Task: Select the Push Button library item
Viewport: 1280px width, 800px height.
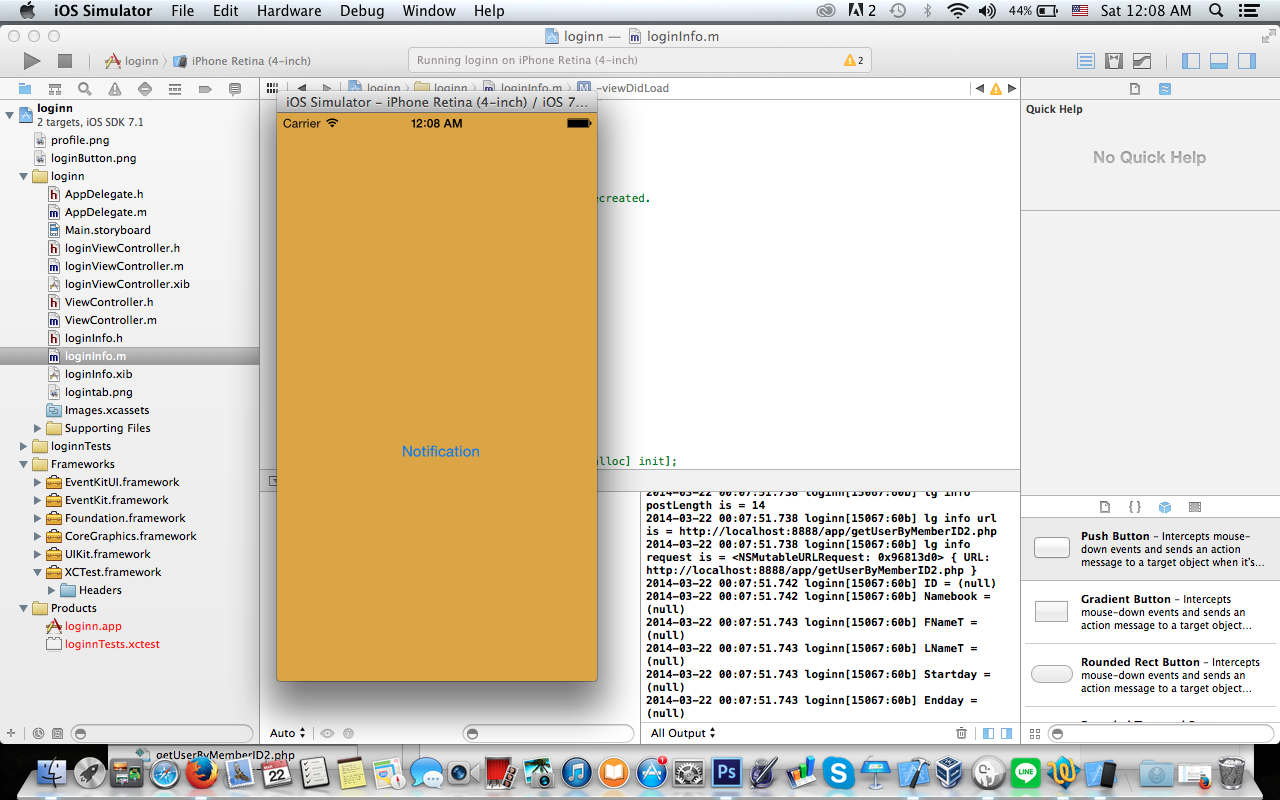Action: tap(1150, 549)
